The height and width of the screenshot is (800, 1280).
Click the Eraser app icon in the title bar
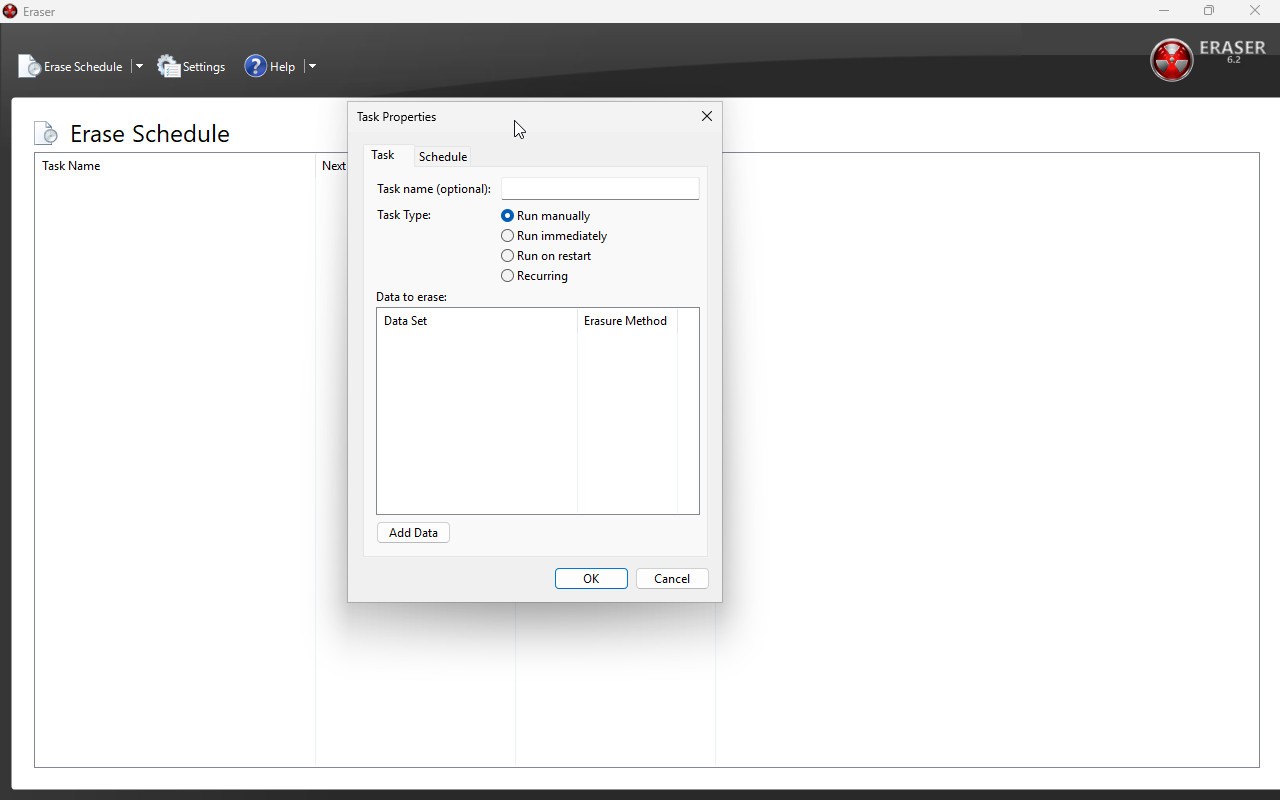[x=10, y=11]
